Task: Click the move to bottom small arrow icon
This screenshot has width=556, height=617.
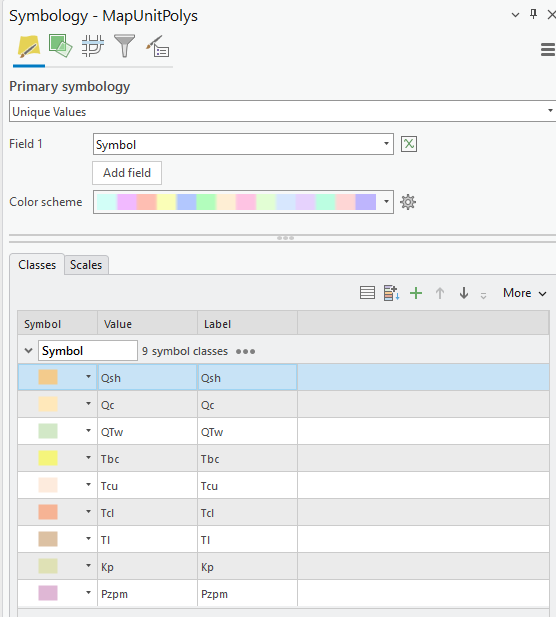Action: tap(484, 295)
